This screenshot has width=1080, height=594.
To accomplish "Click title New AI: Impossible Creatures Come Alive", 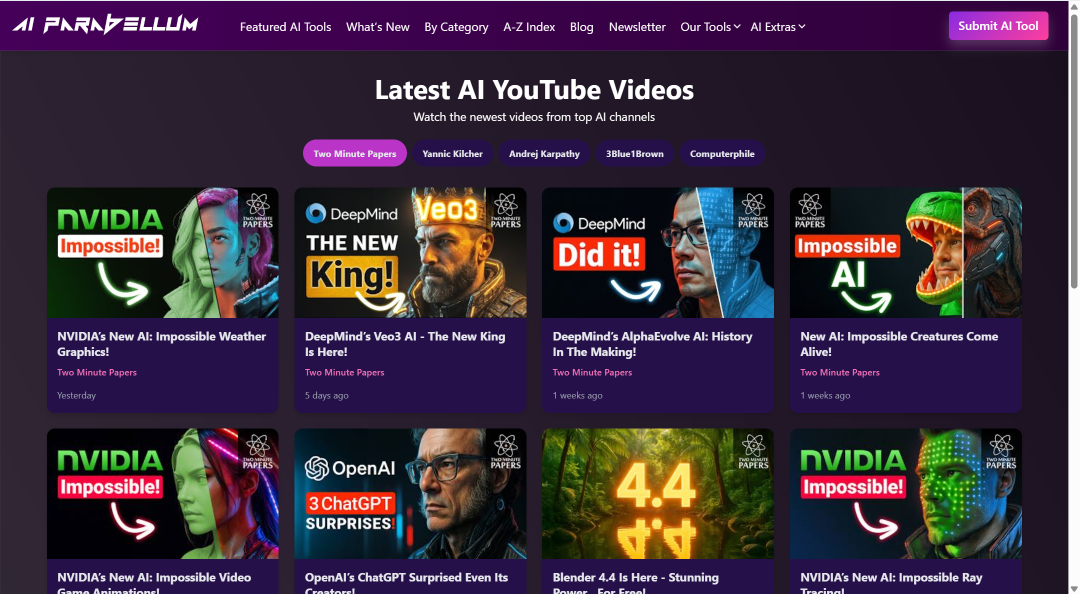I will [899, 344].
